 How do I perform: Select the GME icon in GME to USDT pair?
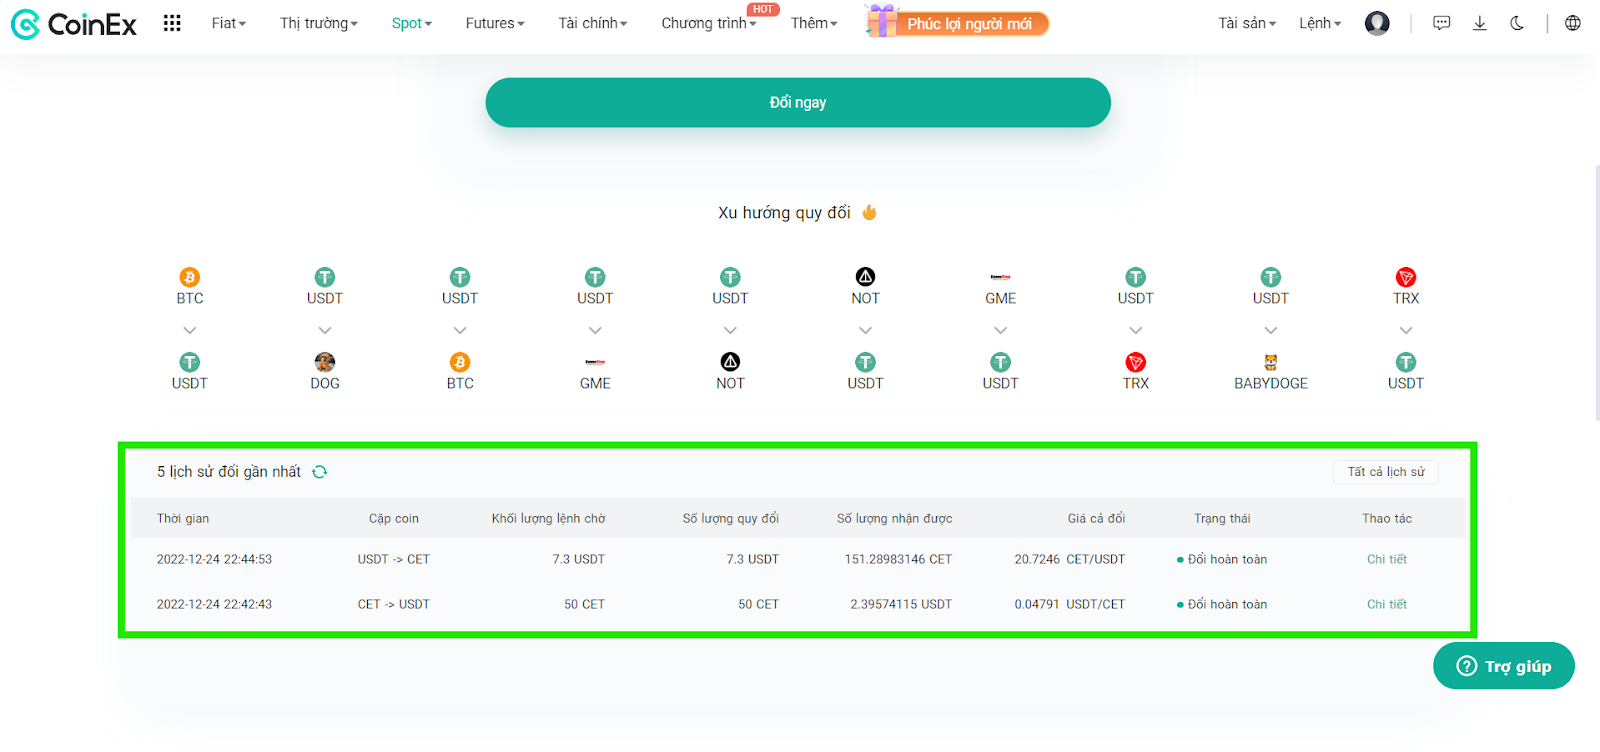point(1000,277)
